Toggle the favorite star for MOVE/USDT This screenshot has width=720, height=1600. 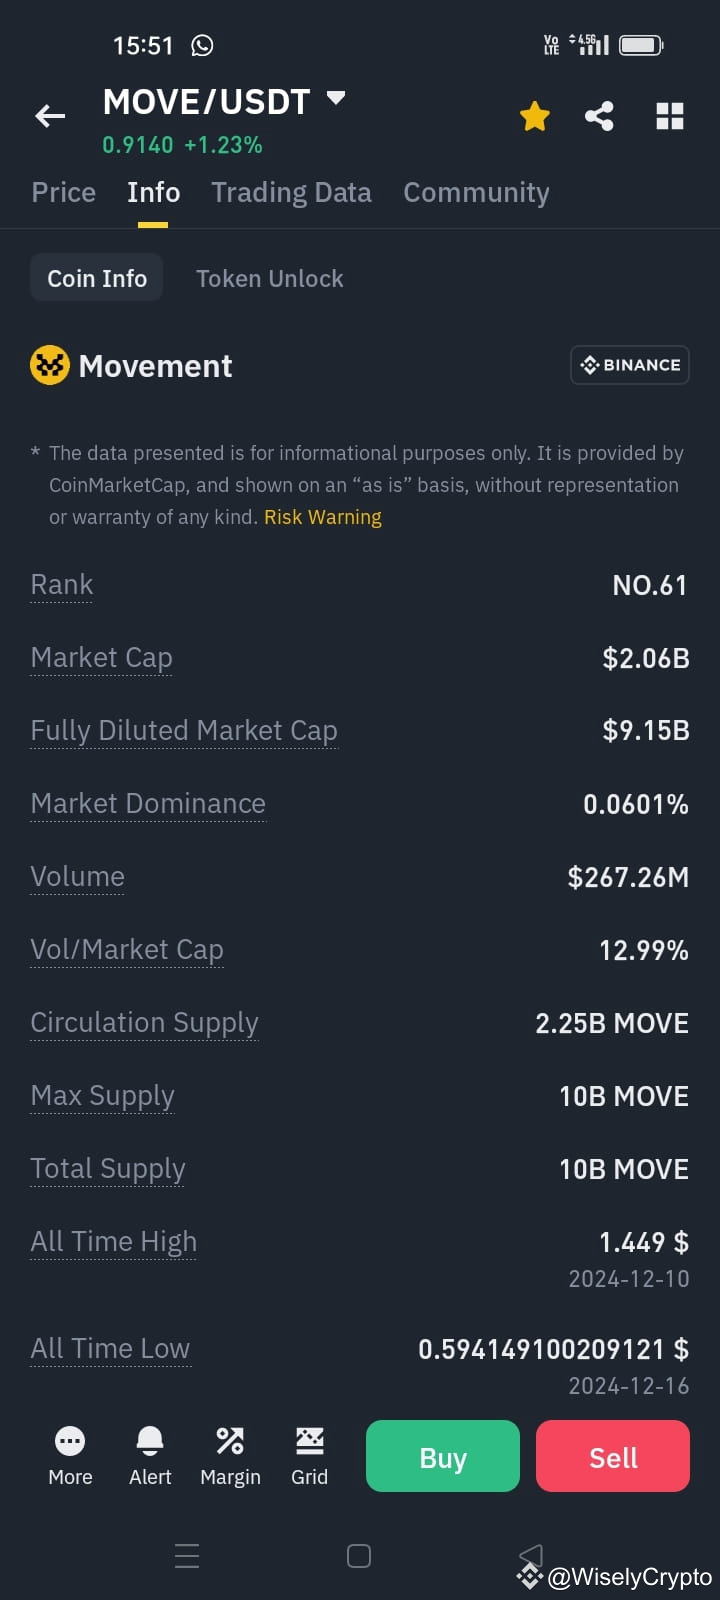[535, 116]
